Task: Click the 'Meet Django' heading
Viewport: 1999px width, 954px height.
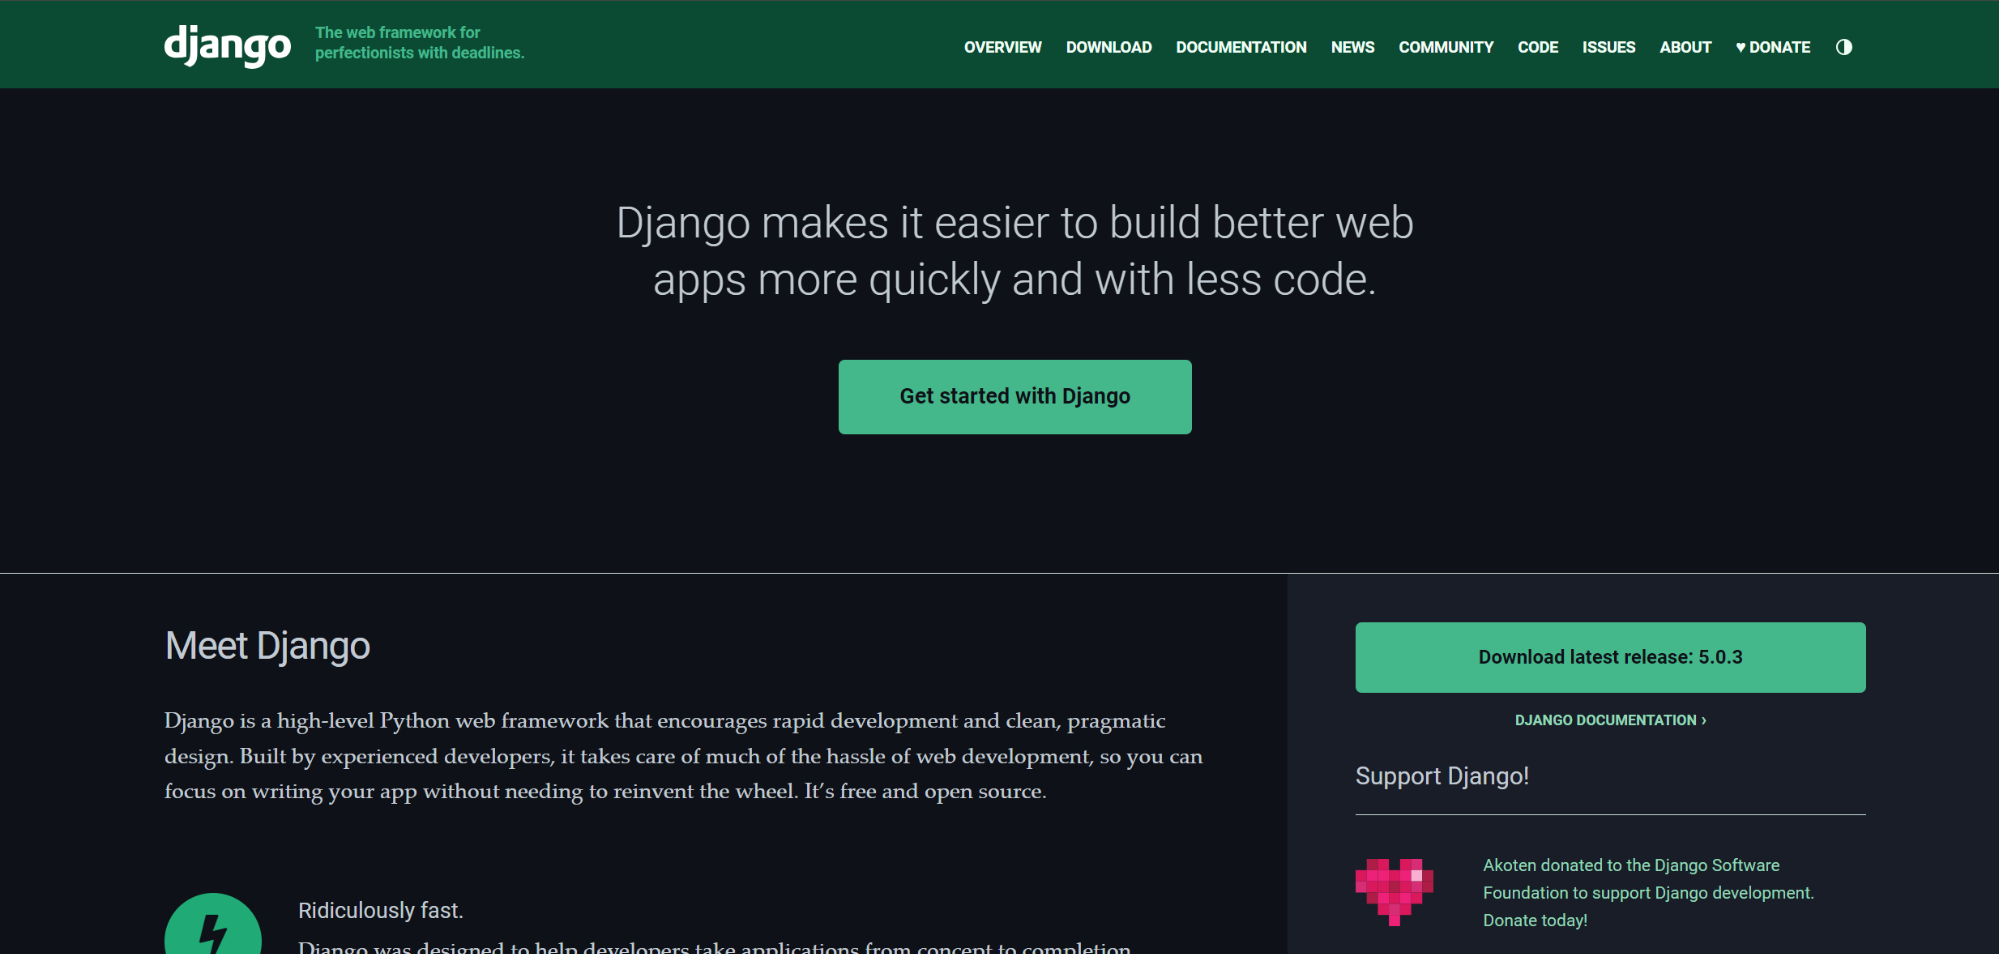Action: pyautogui.click(x=267, y=646)
